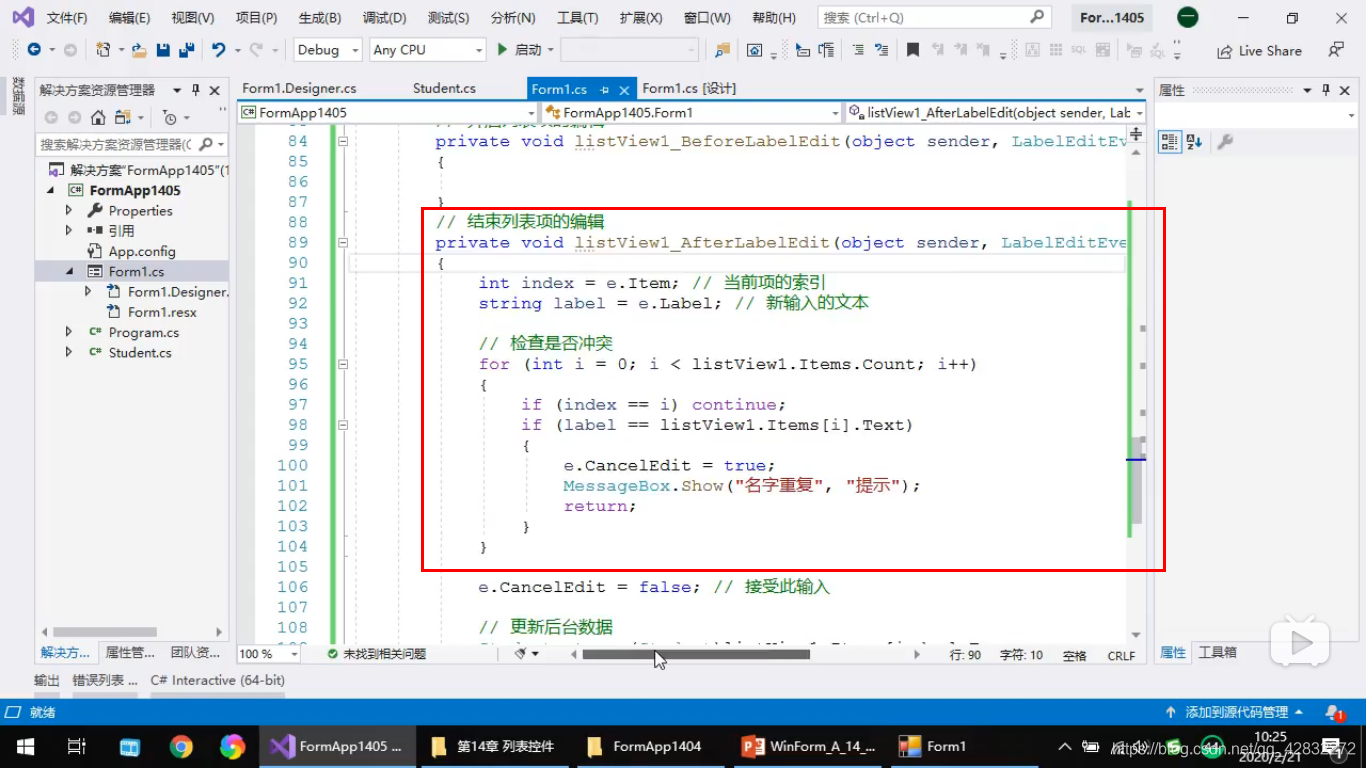Image resolution: width=1366 pixels, height=768 pixels.
Task: Select App.config in Solution Explorer
Action: coord(142,251)
